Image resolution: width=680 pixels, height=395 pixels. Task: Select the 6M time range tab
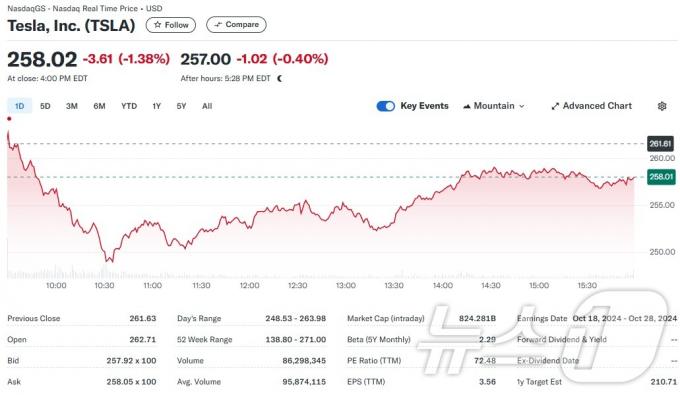click(x=99, y=106)
